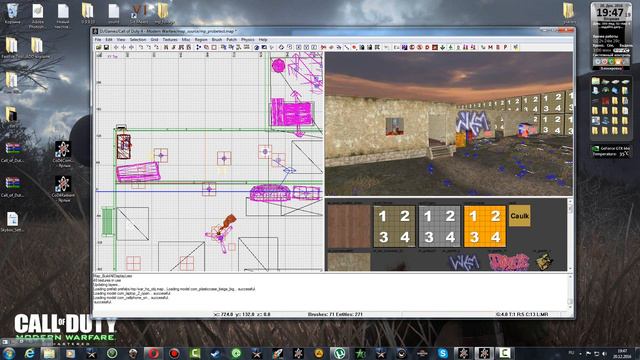The image size is (640, 360).
Task: Open the View menu
Action: click(121, 40)
